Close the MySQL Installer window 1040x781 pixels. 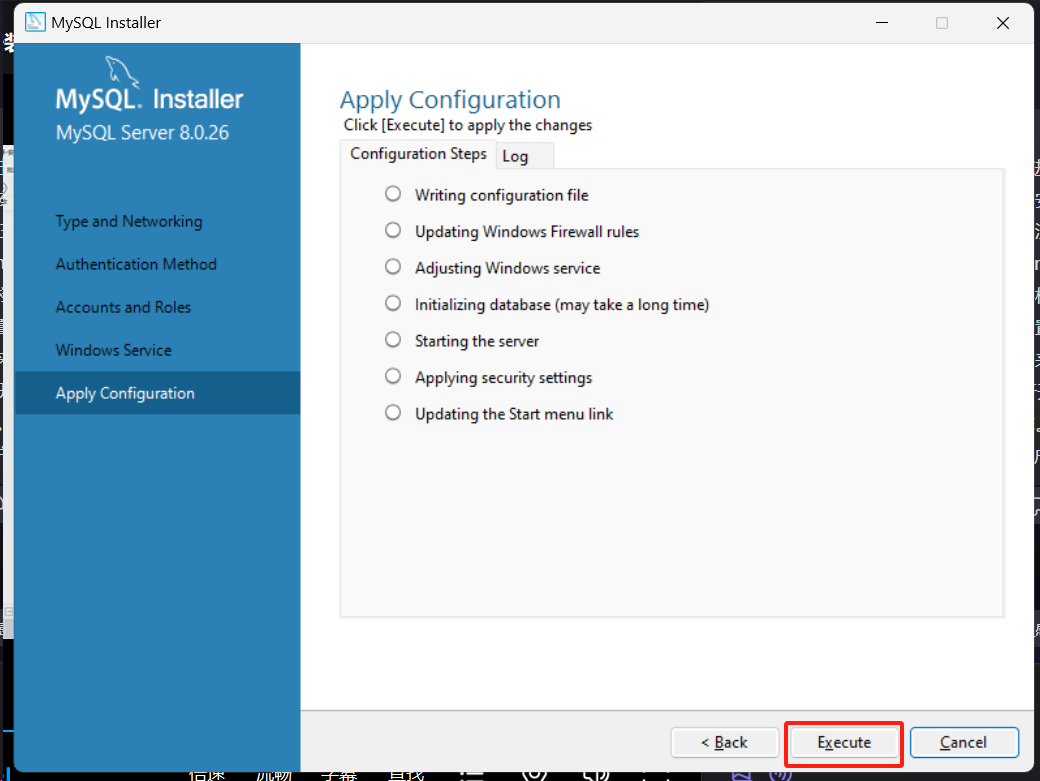coord(1003,23)
